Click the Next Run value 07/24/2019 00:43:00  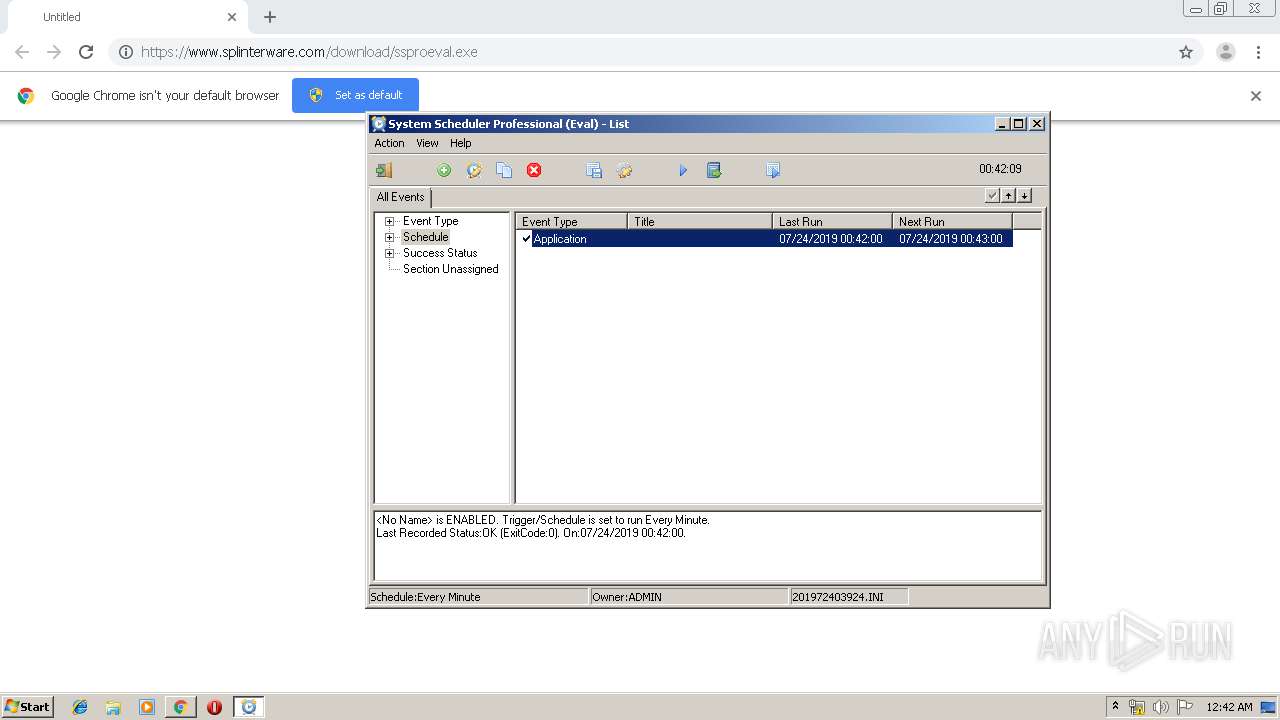pos(950,239)
